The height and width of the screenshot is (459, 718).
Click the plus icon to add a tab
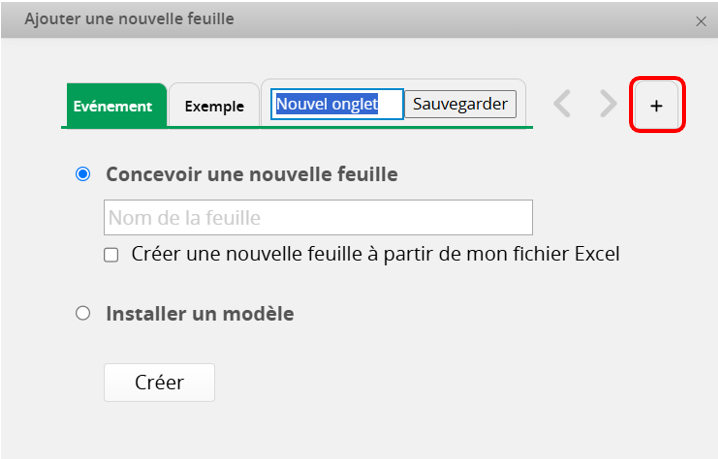point(656,105)
